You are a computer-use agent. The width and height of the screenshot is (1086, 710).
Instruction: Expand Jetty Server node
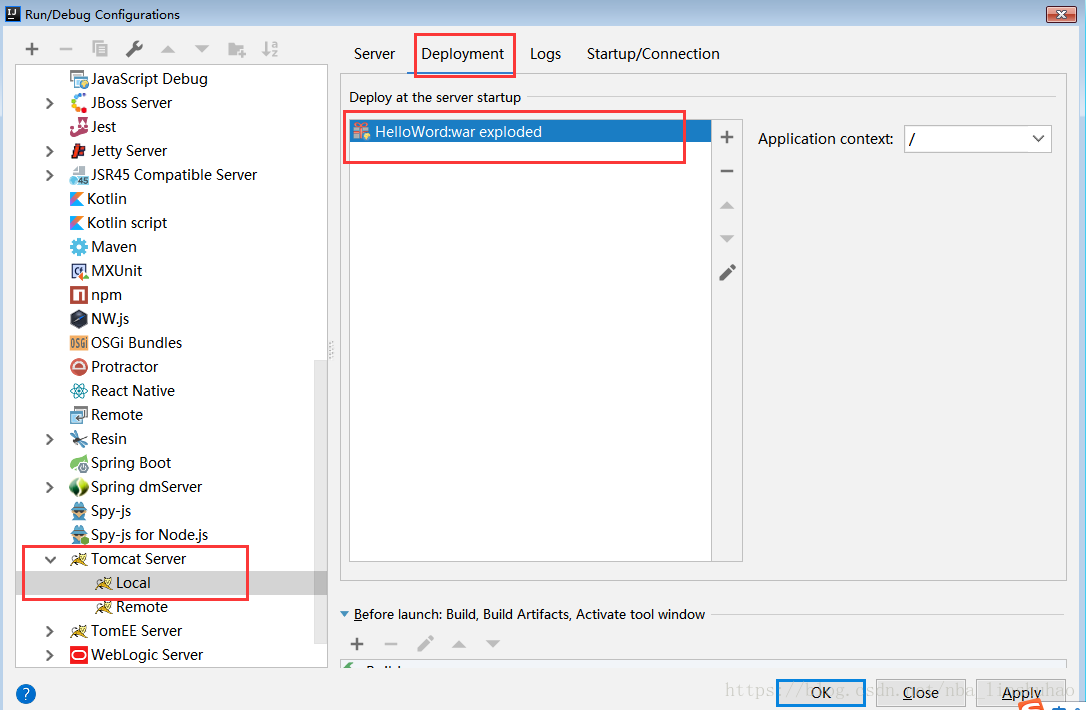50,151
